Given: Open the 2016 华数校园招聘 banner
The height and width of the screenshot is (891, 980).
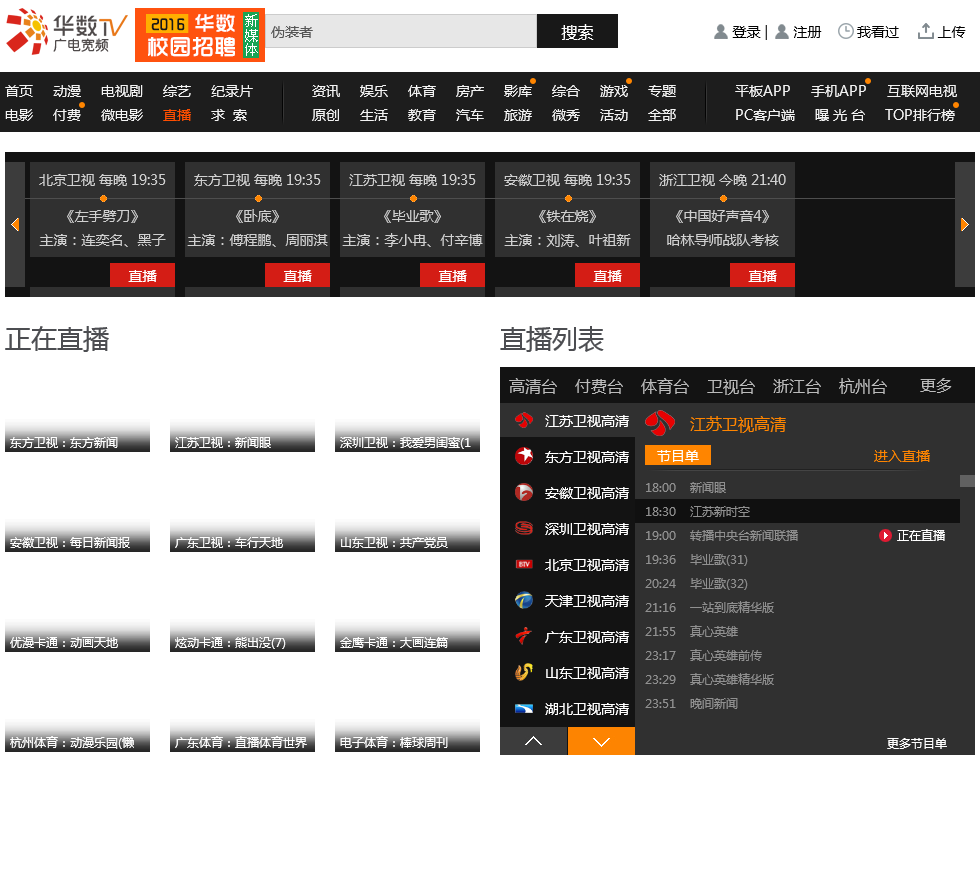Looking at the screenshot, I should [200, 35].
